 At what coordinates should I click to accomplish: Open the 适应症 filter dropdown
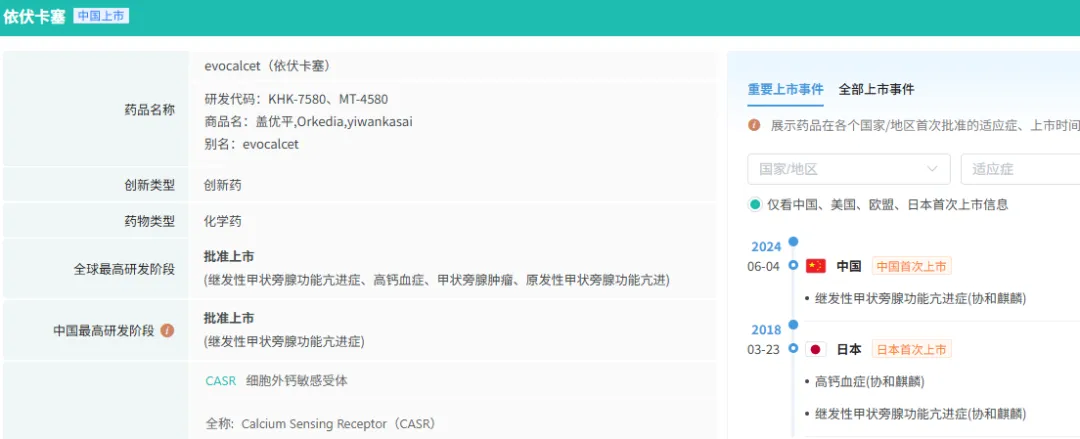1020,169
